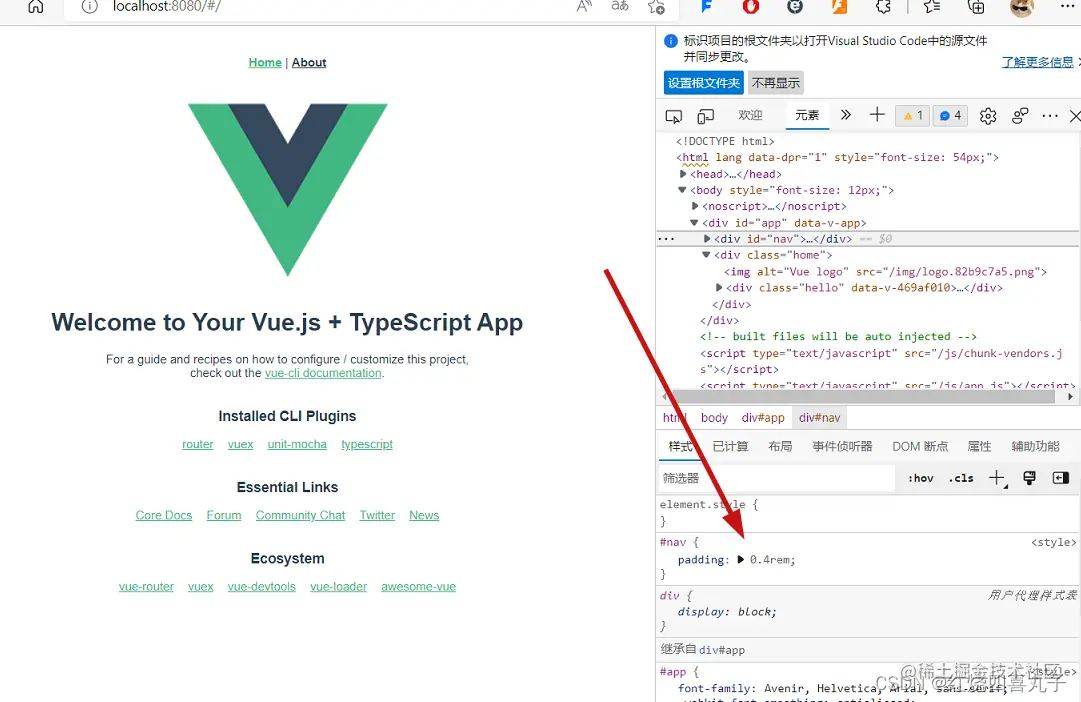Show more DevTools tabs chevron
The height and width of the screenshot is (702, 1081).
(846, 115)
